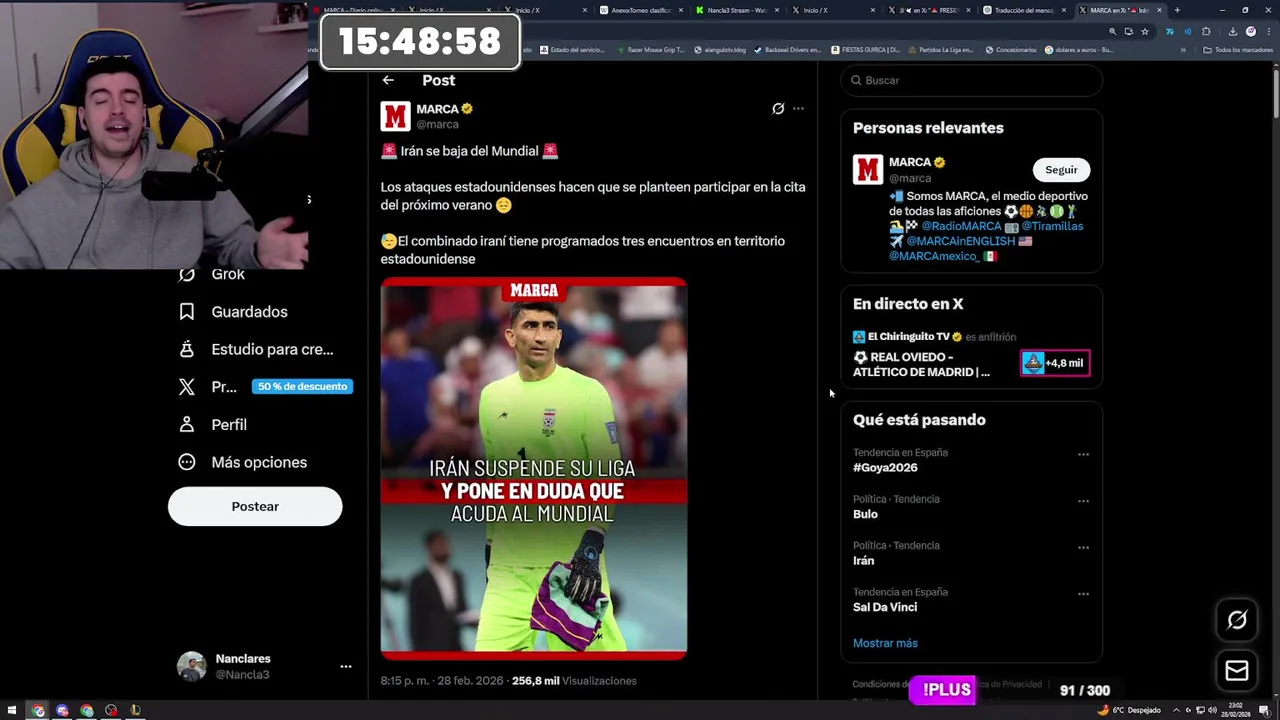Click the Postear button
The width and height of the screenshot is (1280, 720).
pos(255,506)
